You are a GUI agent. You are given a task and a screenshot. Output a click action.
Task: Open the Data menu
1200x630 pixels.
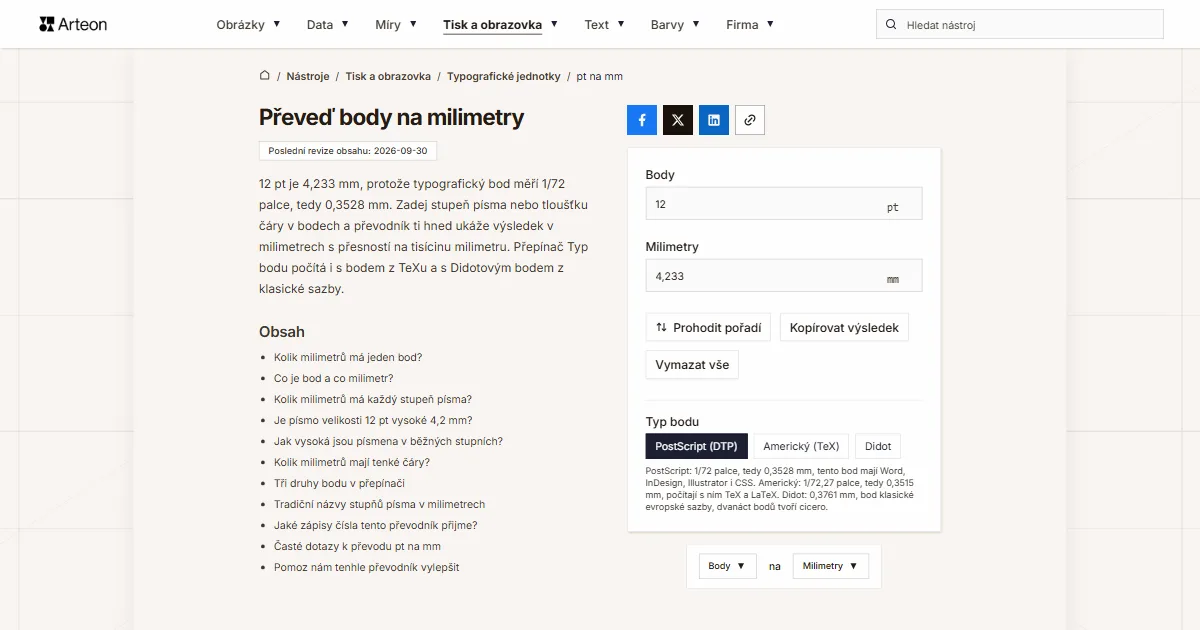pos(328,24)
